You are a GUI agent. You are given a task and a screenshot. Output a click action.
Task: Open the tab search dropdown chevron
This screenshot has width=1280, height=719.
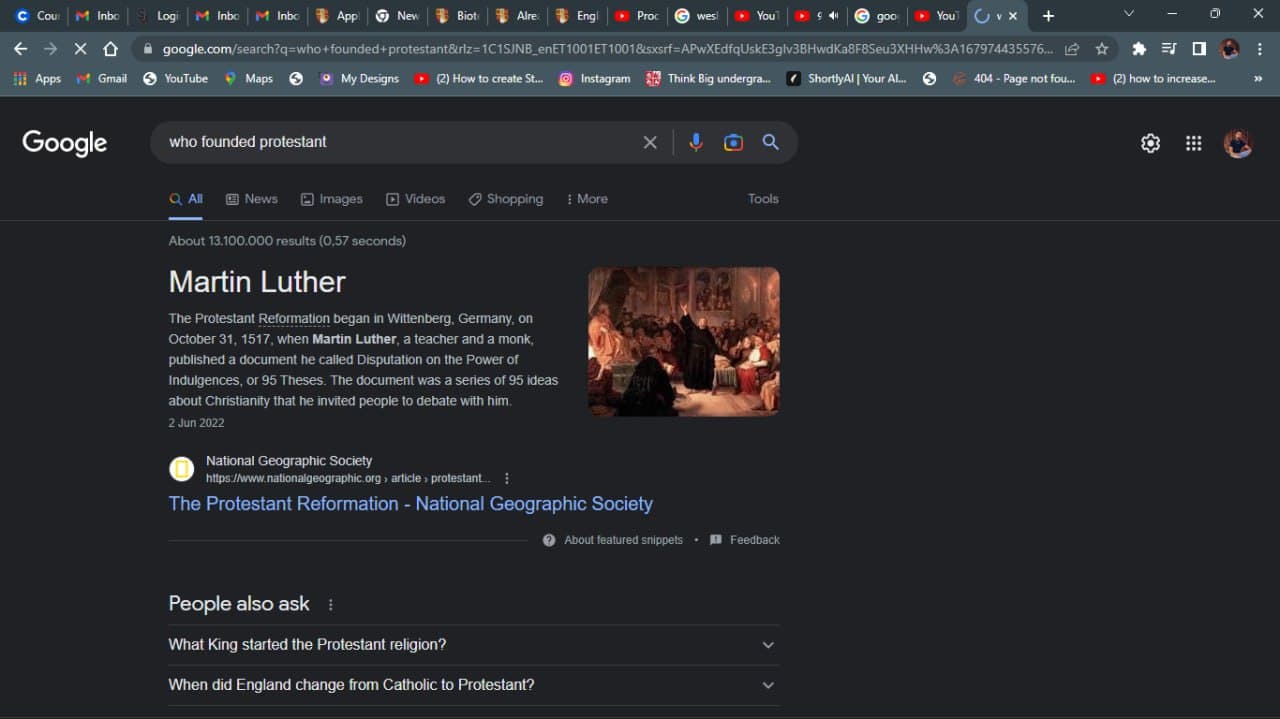pyautogui.click(x=1129, y=14)
